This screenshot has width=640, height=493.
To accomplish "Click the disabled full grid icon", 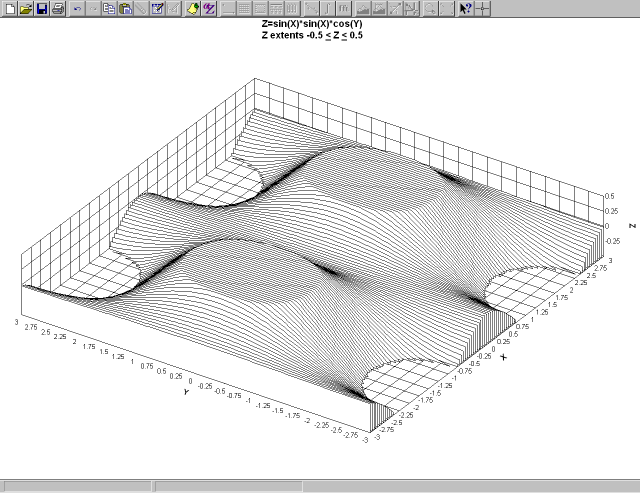I will [244, 9].
